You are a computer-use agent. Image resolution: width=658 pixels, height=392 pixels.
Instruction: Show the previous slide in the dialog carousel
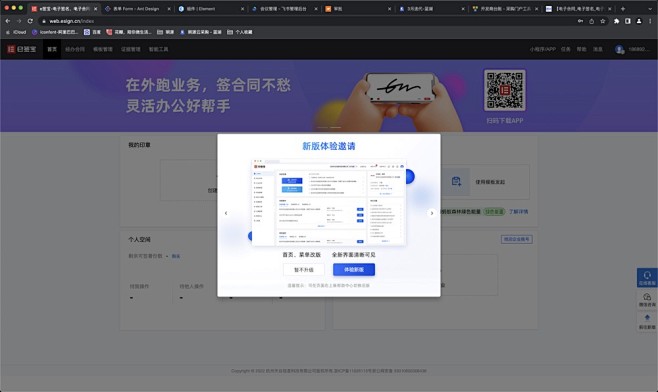(226, 213)
